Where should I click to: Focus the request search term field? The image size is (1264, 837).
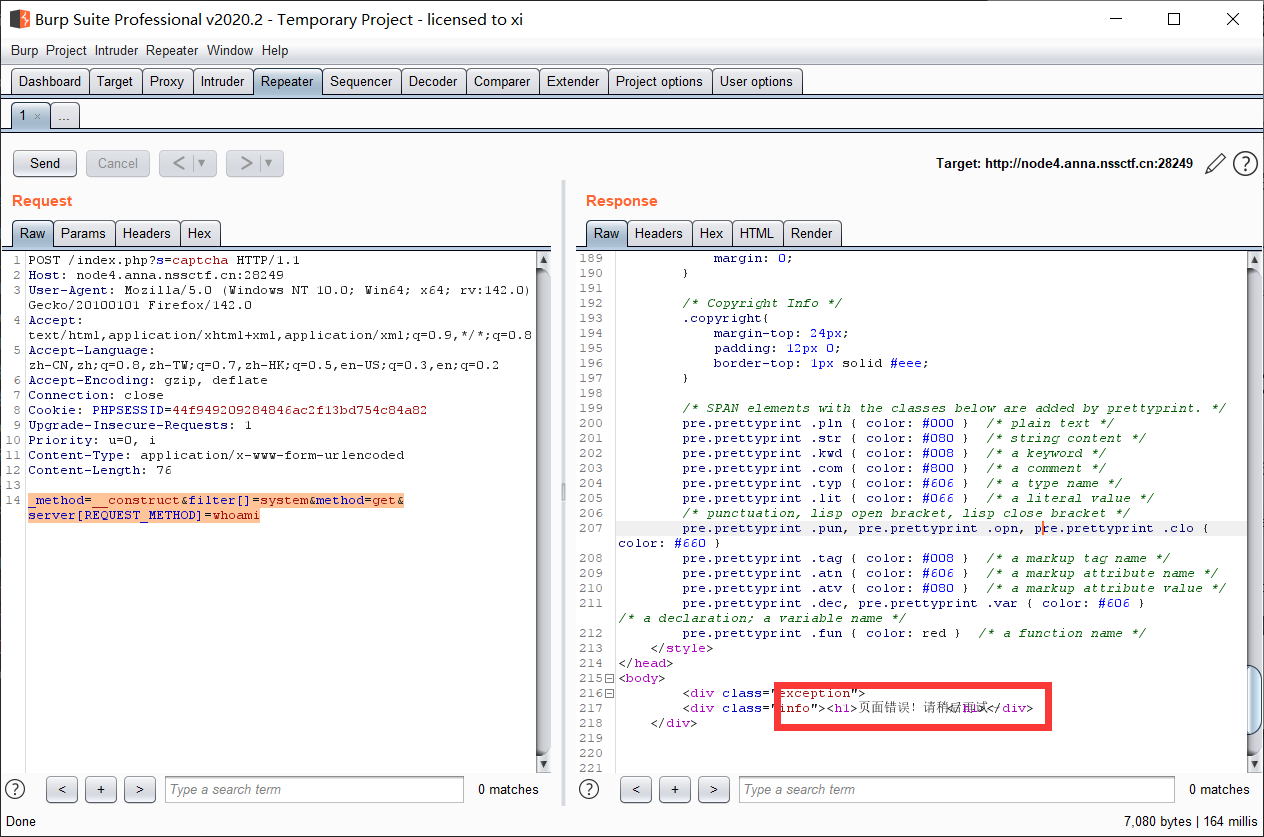[x=314, y=789]
